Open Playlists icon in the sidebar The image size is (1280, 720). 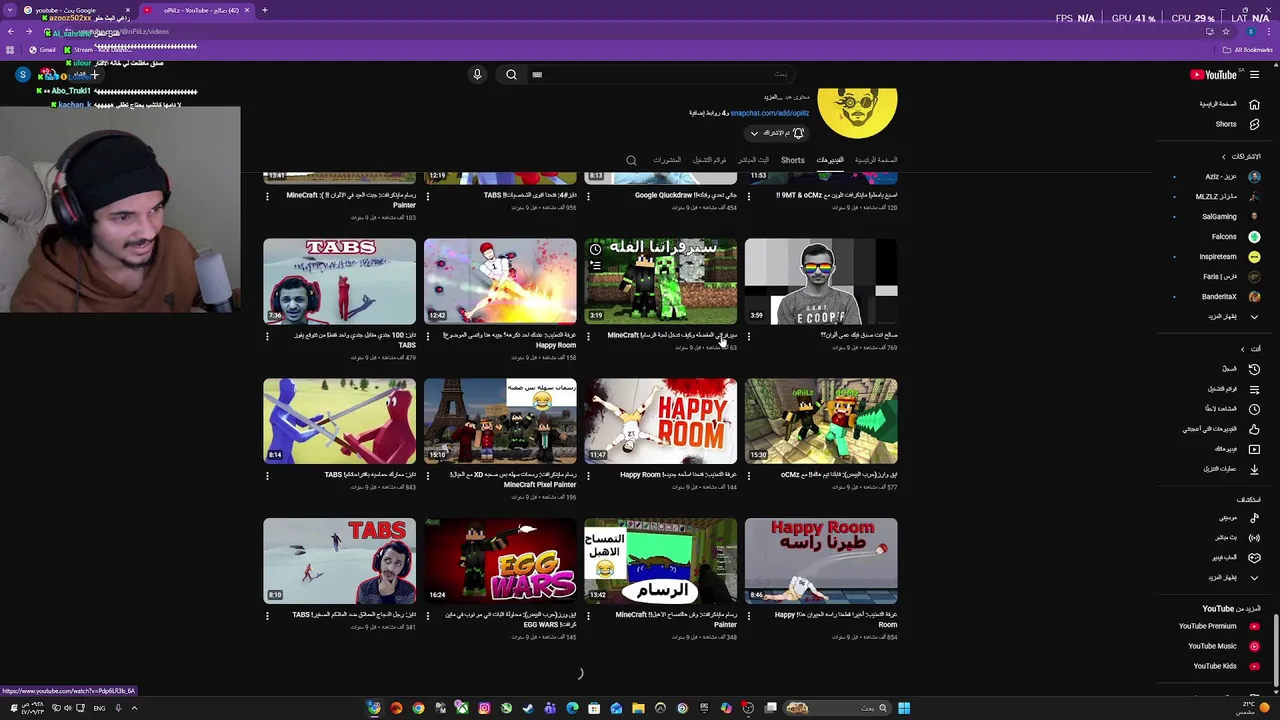tap(1254, 389)
